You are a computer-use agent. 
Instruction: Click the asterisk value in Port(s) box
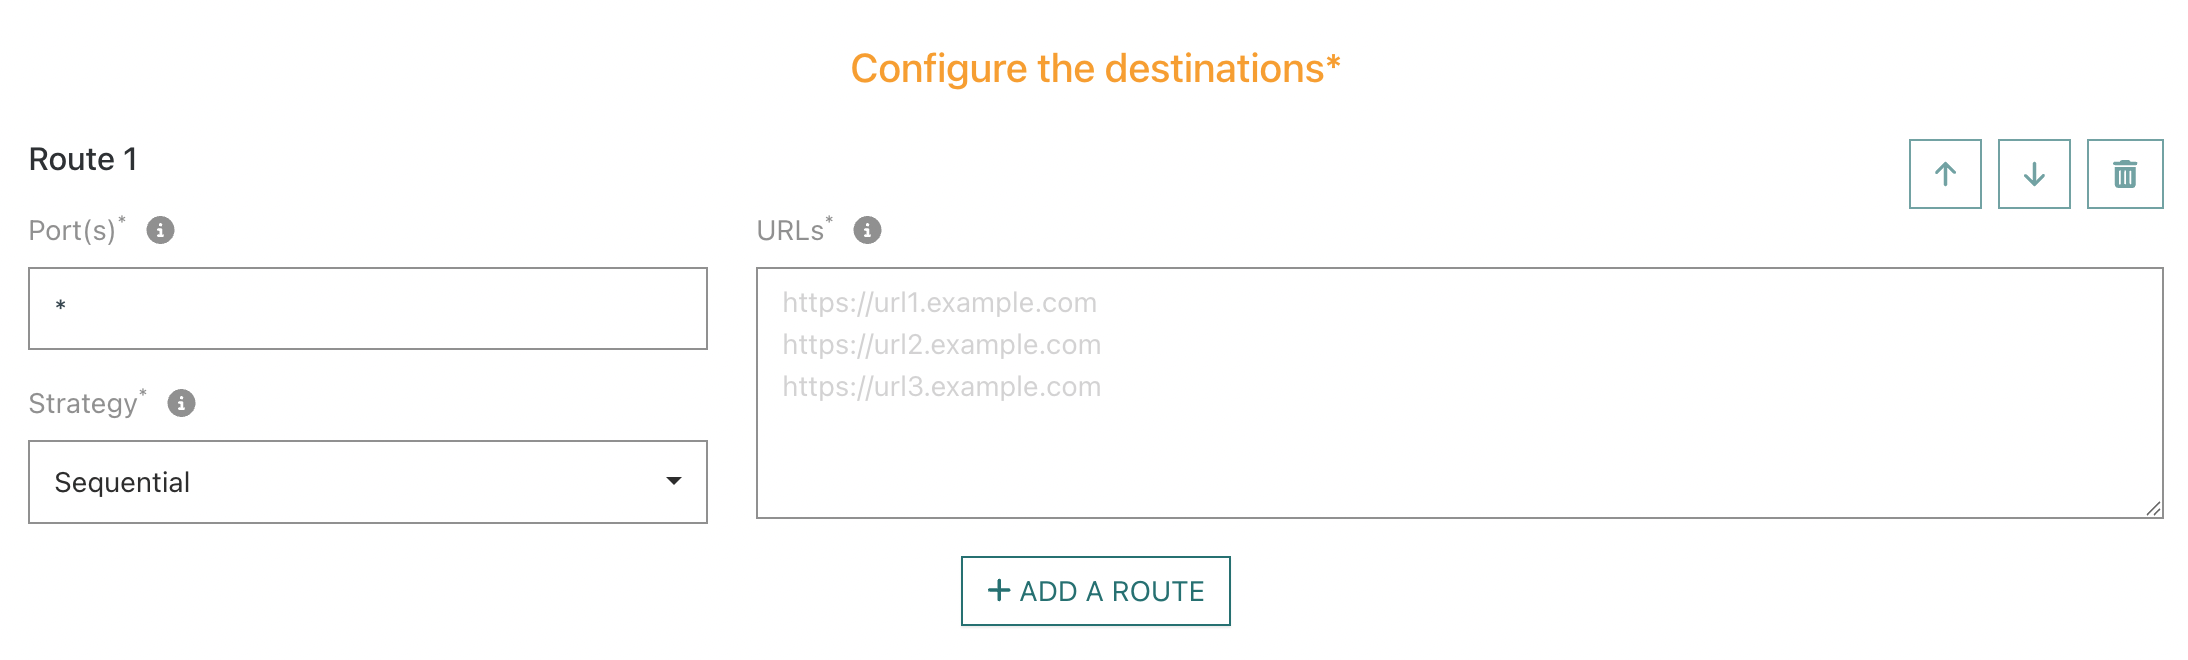click(61, 307)
